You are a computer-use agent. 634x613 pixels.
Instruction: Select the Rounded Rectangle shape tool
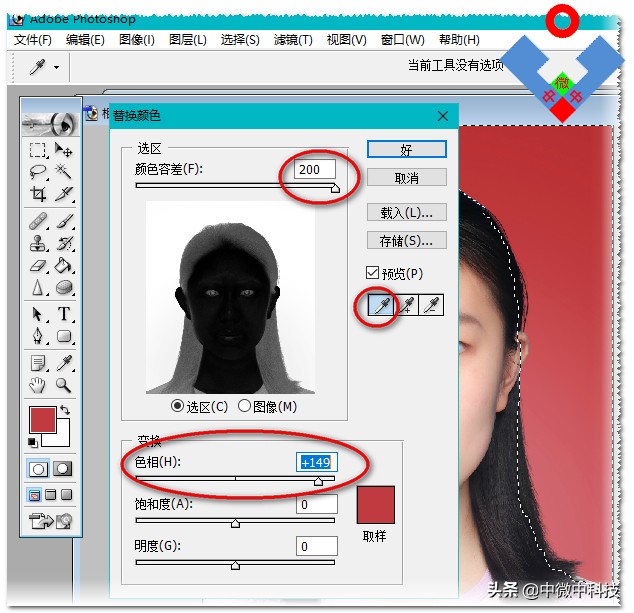64,336
